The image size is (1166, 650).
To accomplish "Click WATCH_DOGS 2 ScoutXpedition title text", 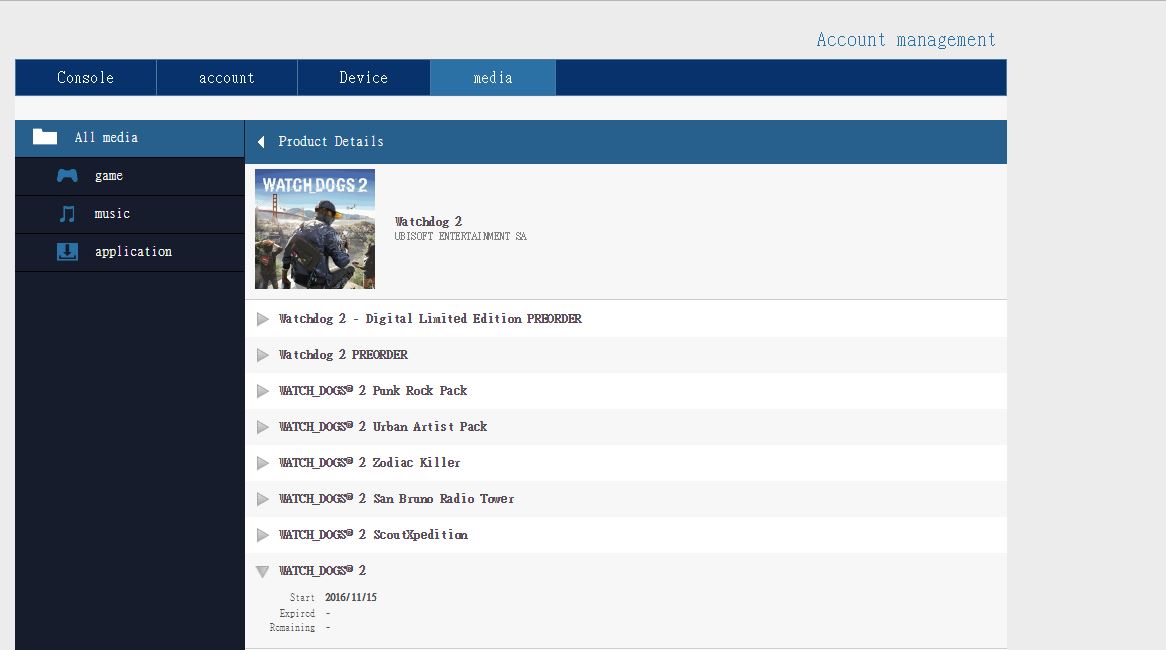I will pyautogui.click(x=373, y=535).
